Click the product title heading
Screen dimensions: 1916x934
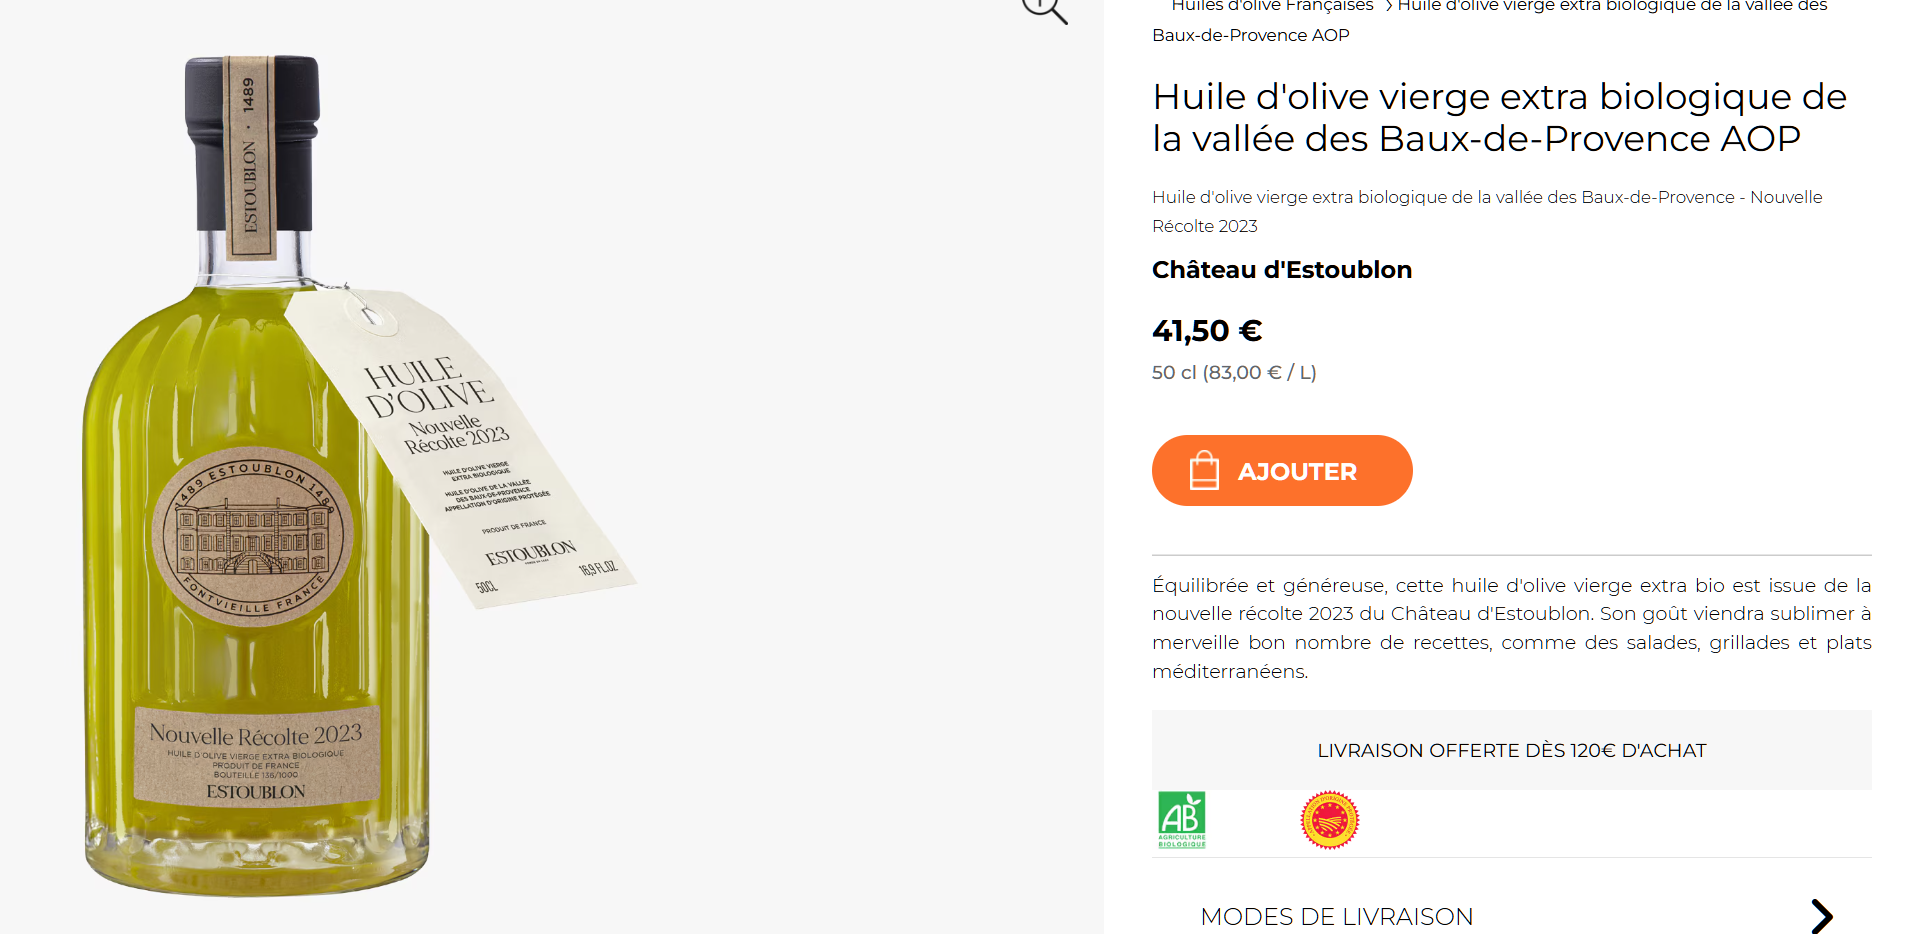tap(1500, 117)
